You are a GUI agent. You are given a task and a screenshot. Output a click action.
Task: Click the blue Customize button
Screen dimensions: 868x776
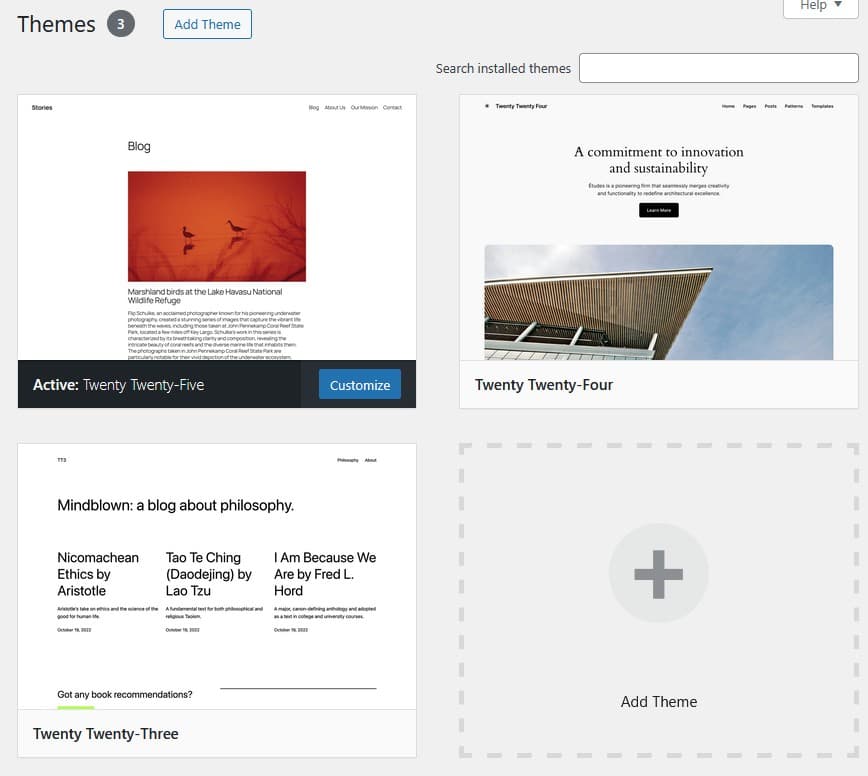pos(359,385)
